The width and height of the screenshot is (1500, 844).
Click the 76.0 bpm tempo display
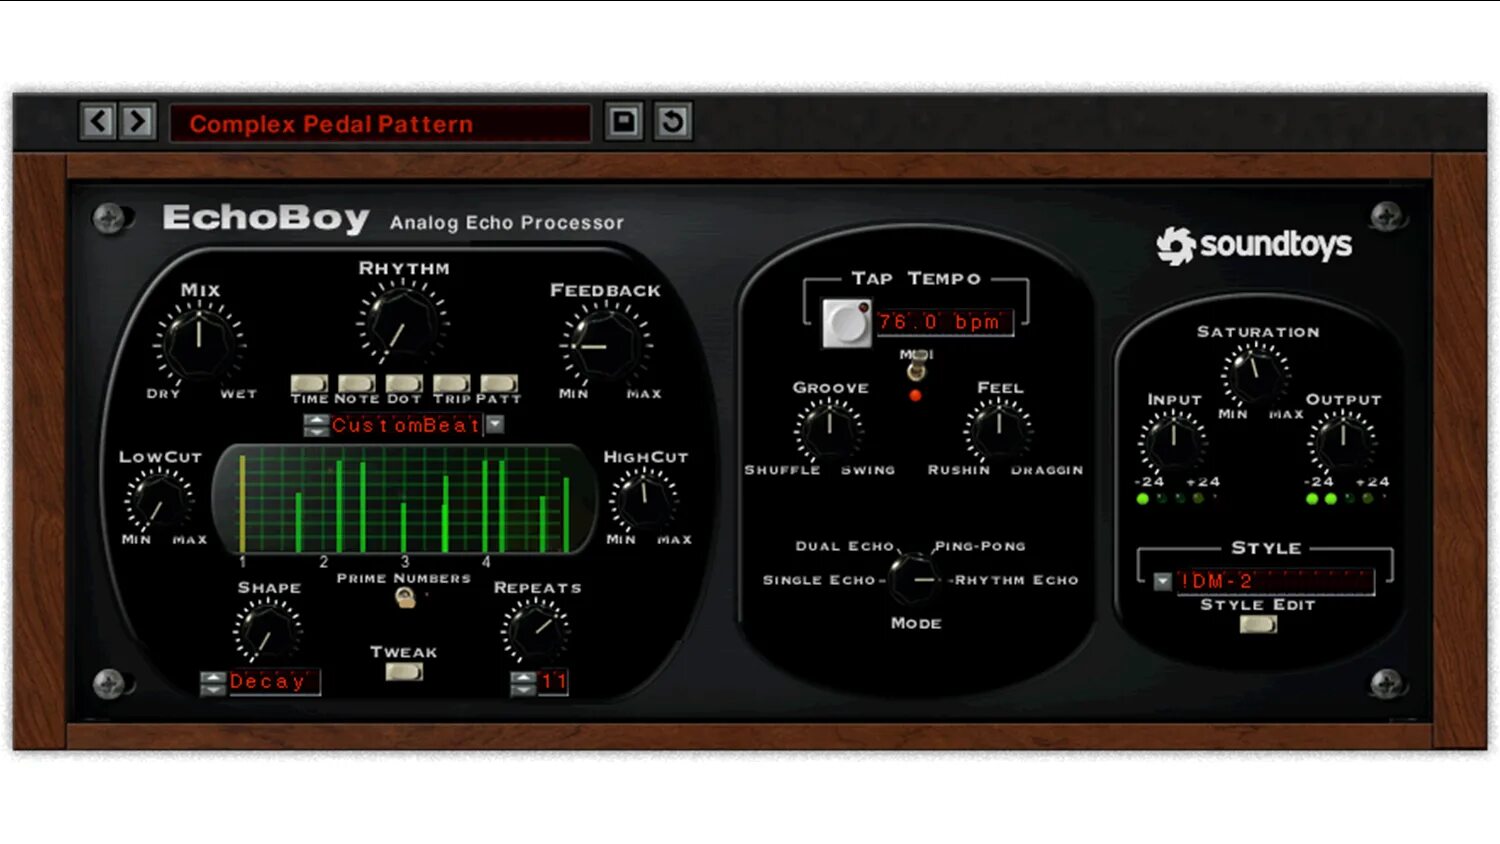945,322
